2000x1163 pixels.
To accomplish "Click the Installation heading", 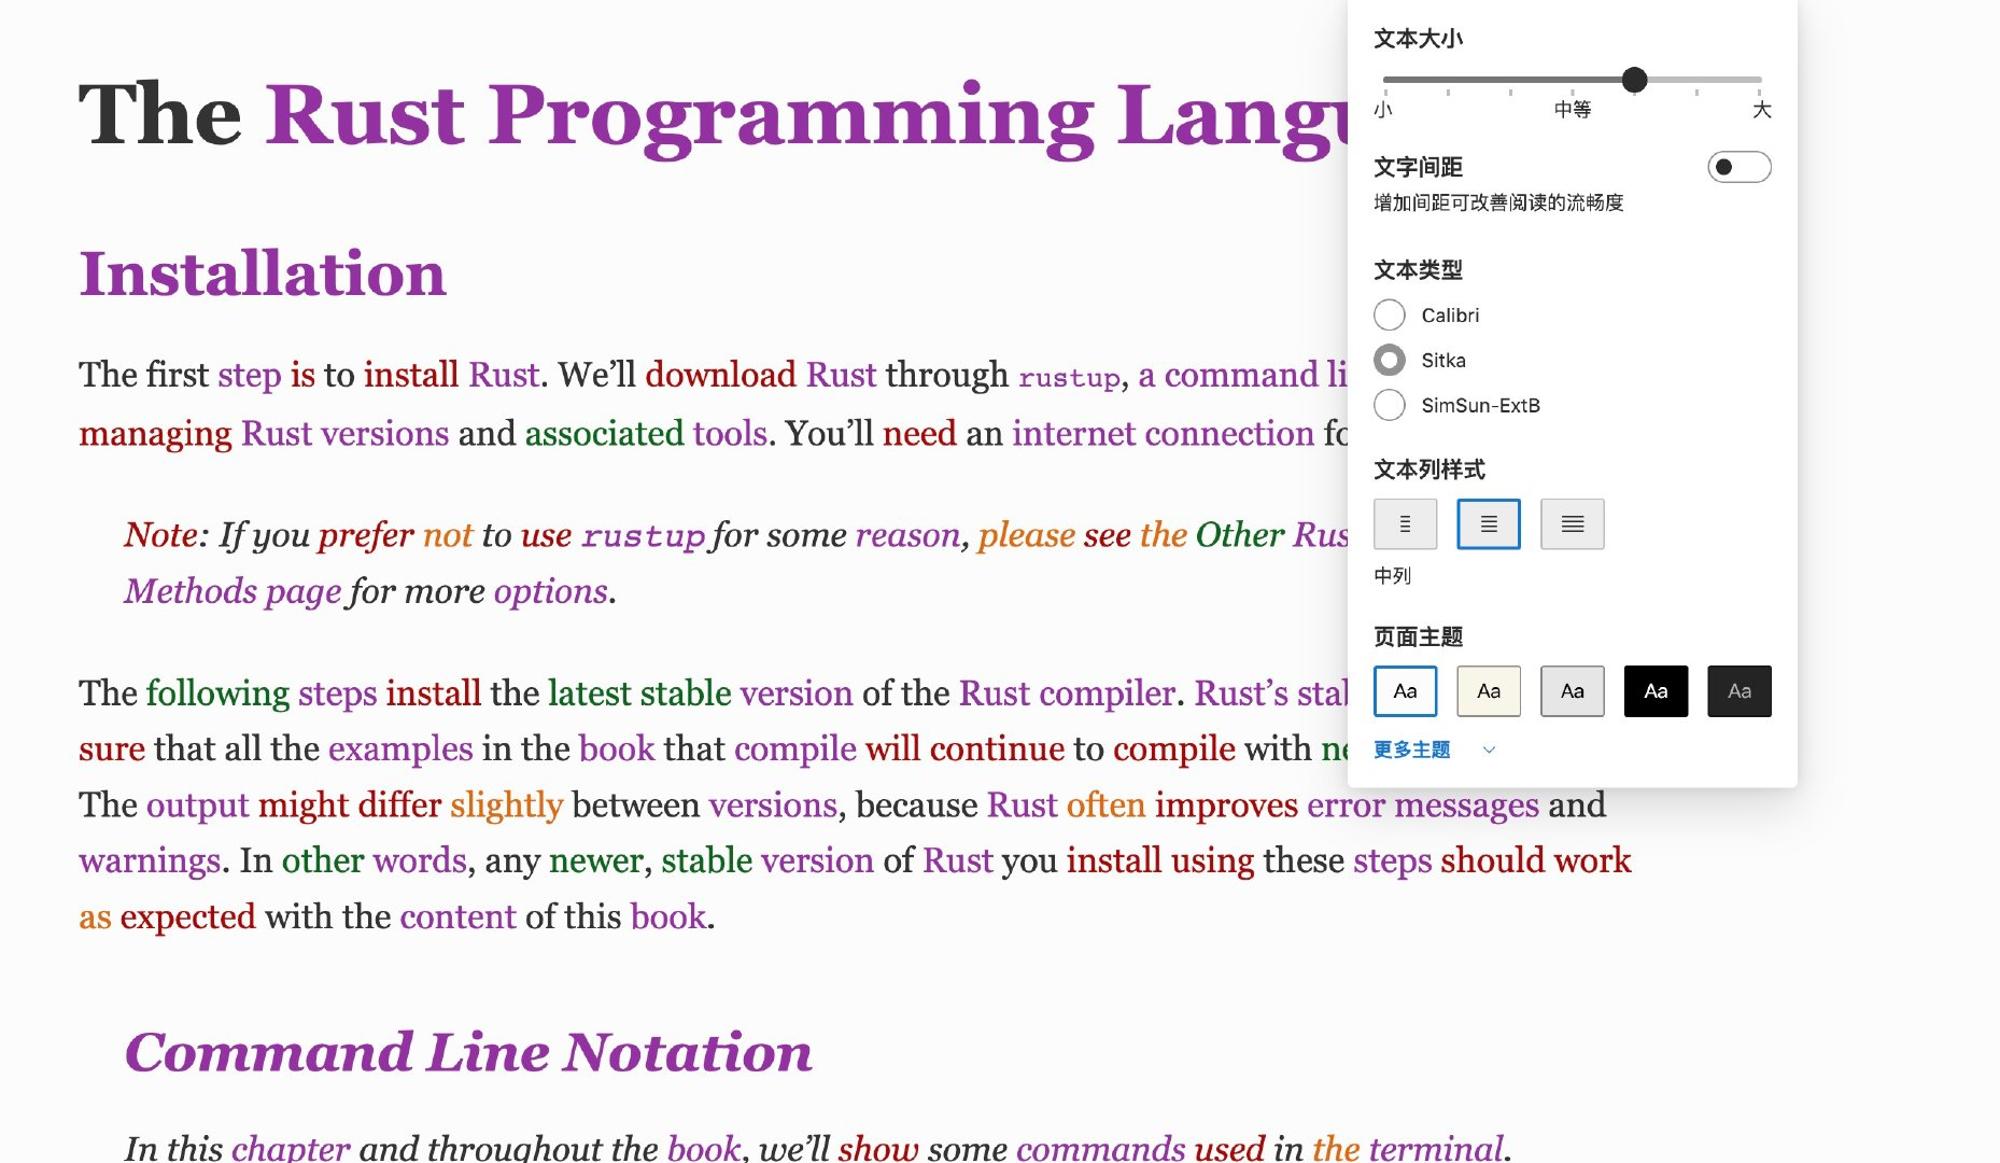I will click(x=262, y=274).
